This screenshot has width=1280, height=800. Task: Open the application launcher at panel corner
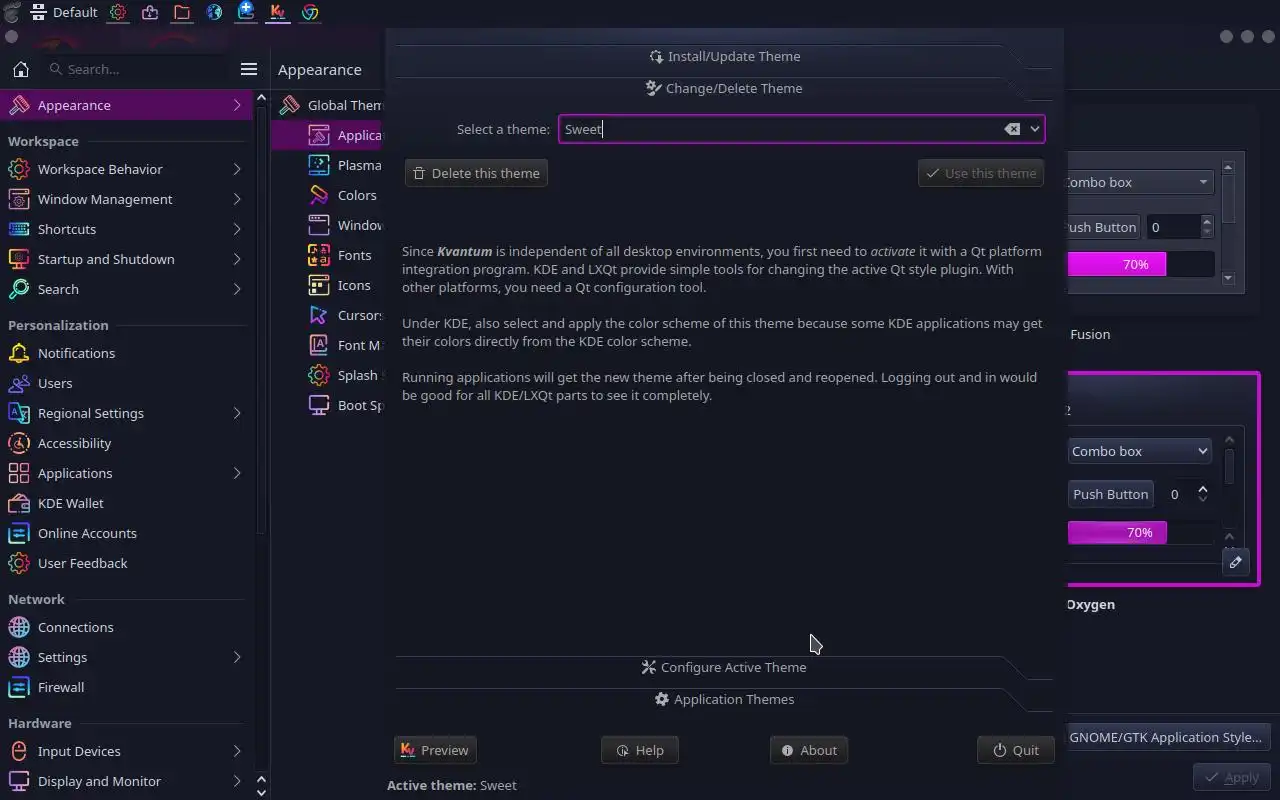[11, 12]
